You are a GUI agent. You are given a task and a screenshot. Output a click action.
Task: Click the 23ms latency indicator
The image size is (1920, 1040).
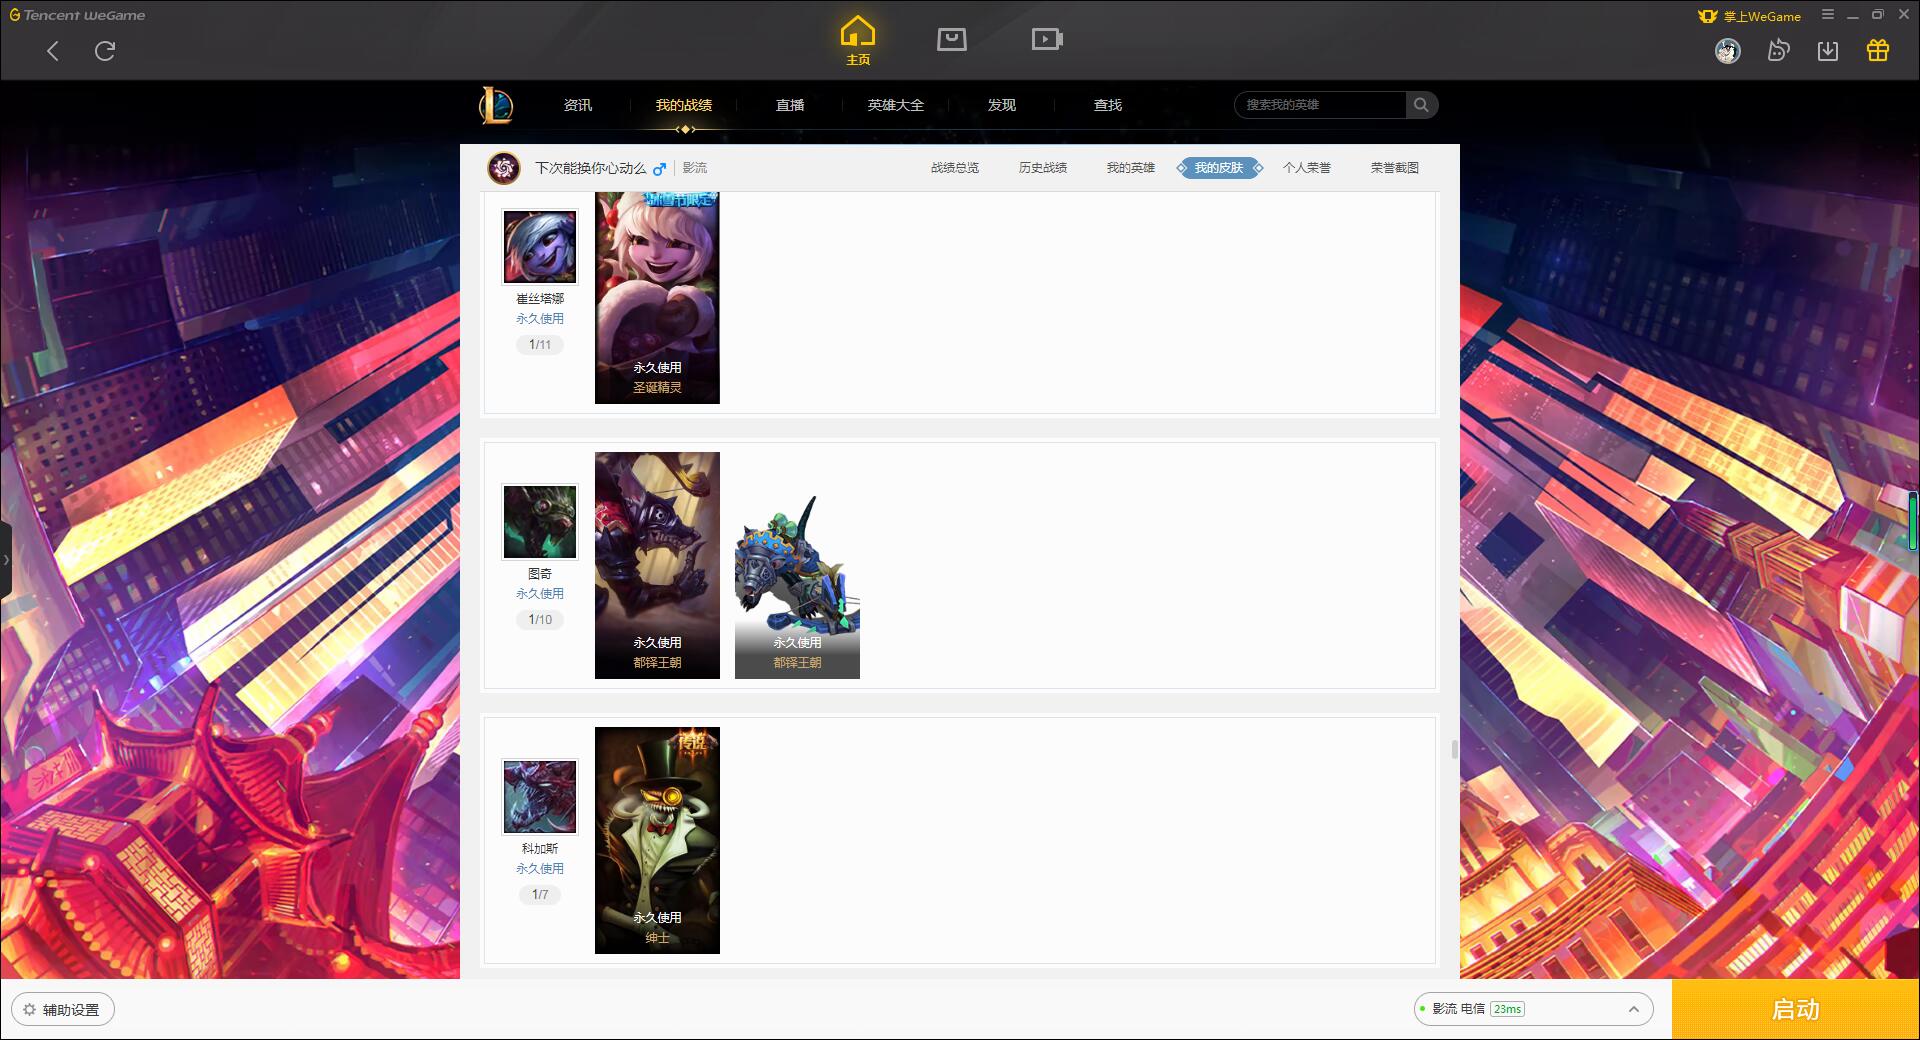1507,1009
